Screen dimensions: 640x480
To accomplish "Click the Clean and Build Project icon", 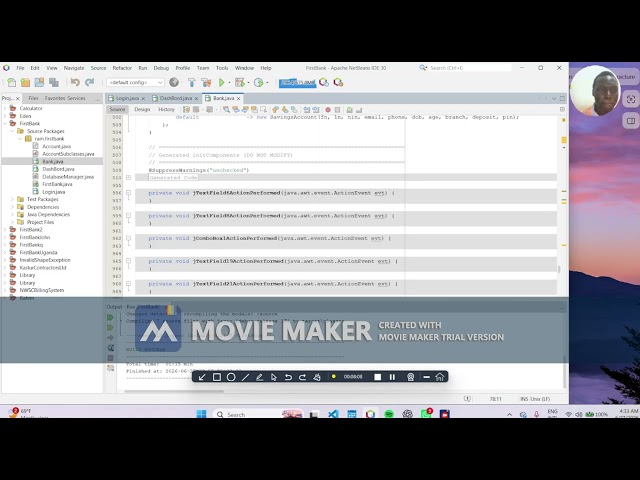I will tap(206, 82).
